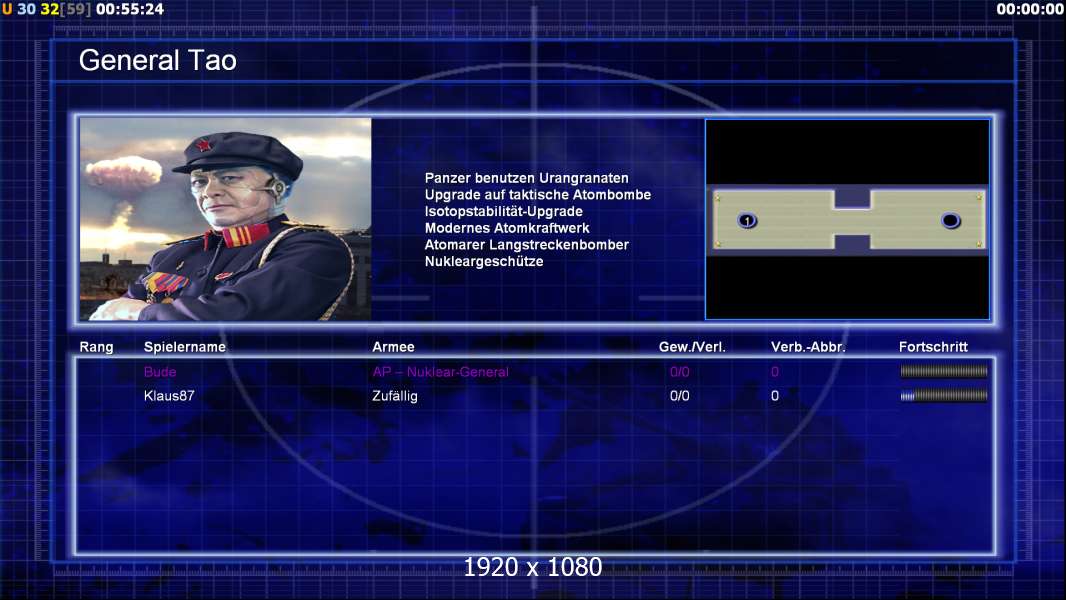Click the 00:55:24 timer at top left

(x=130, y=10)
